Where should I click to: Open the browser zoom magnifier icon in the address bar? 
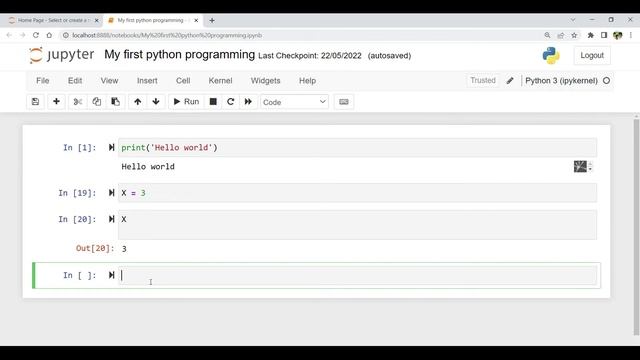[547, 35]
